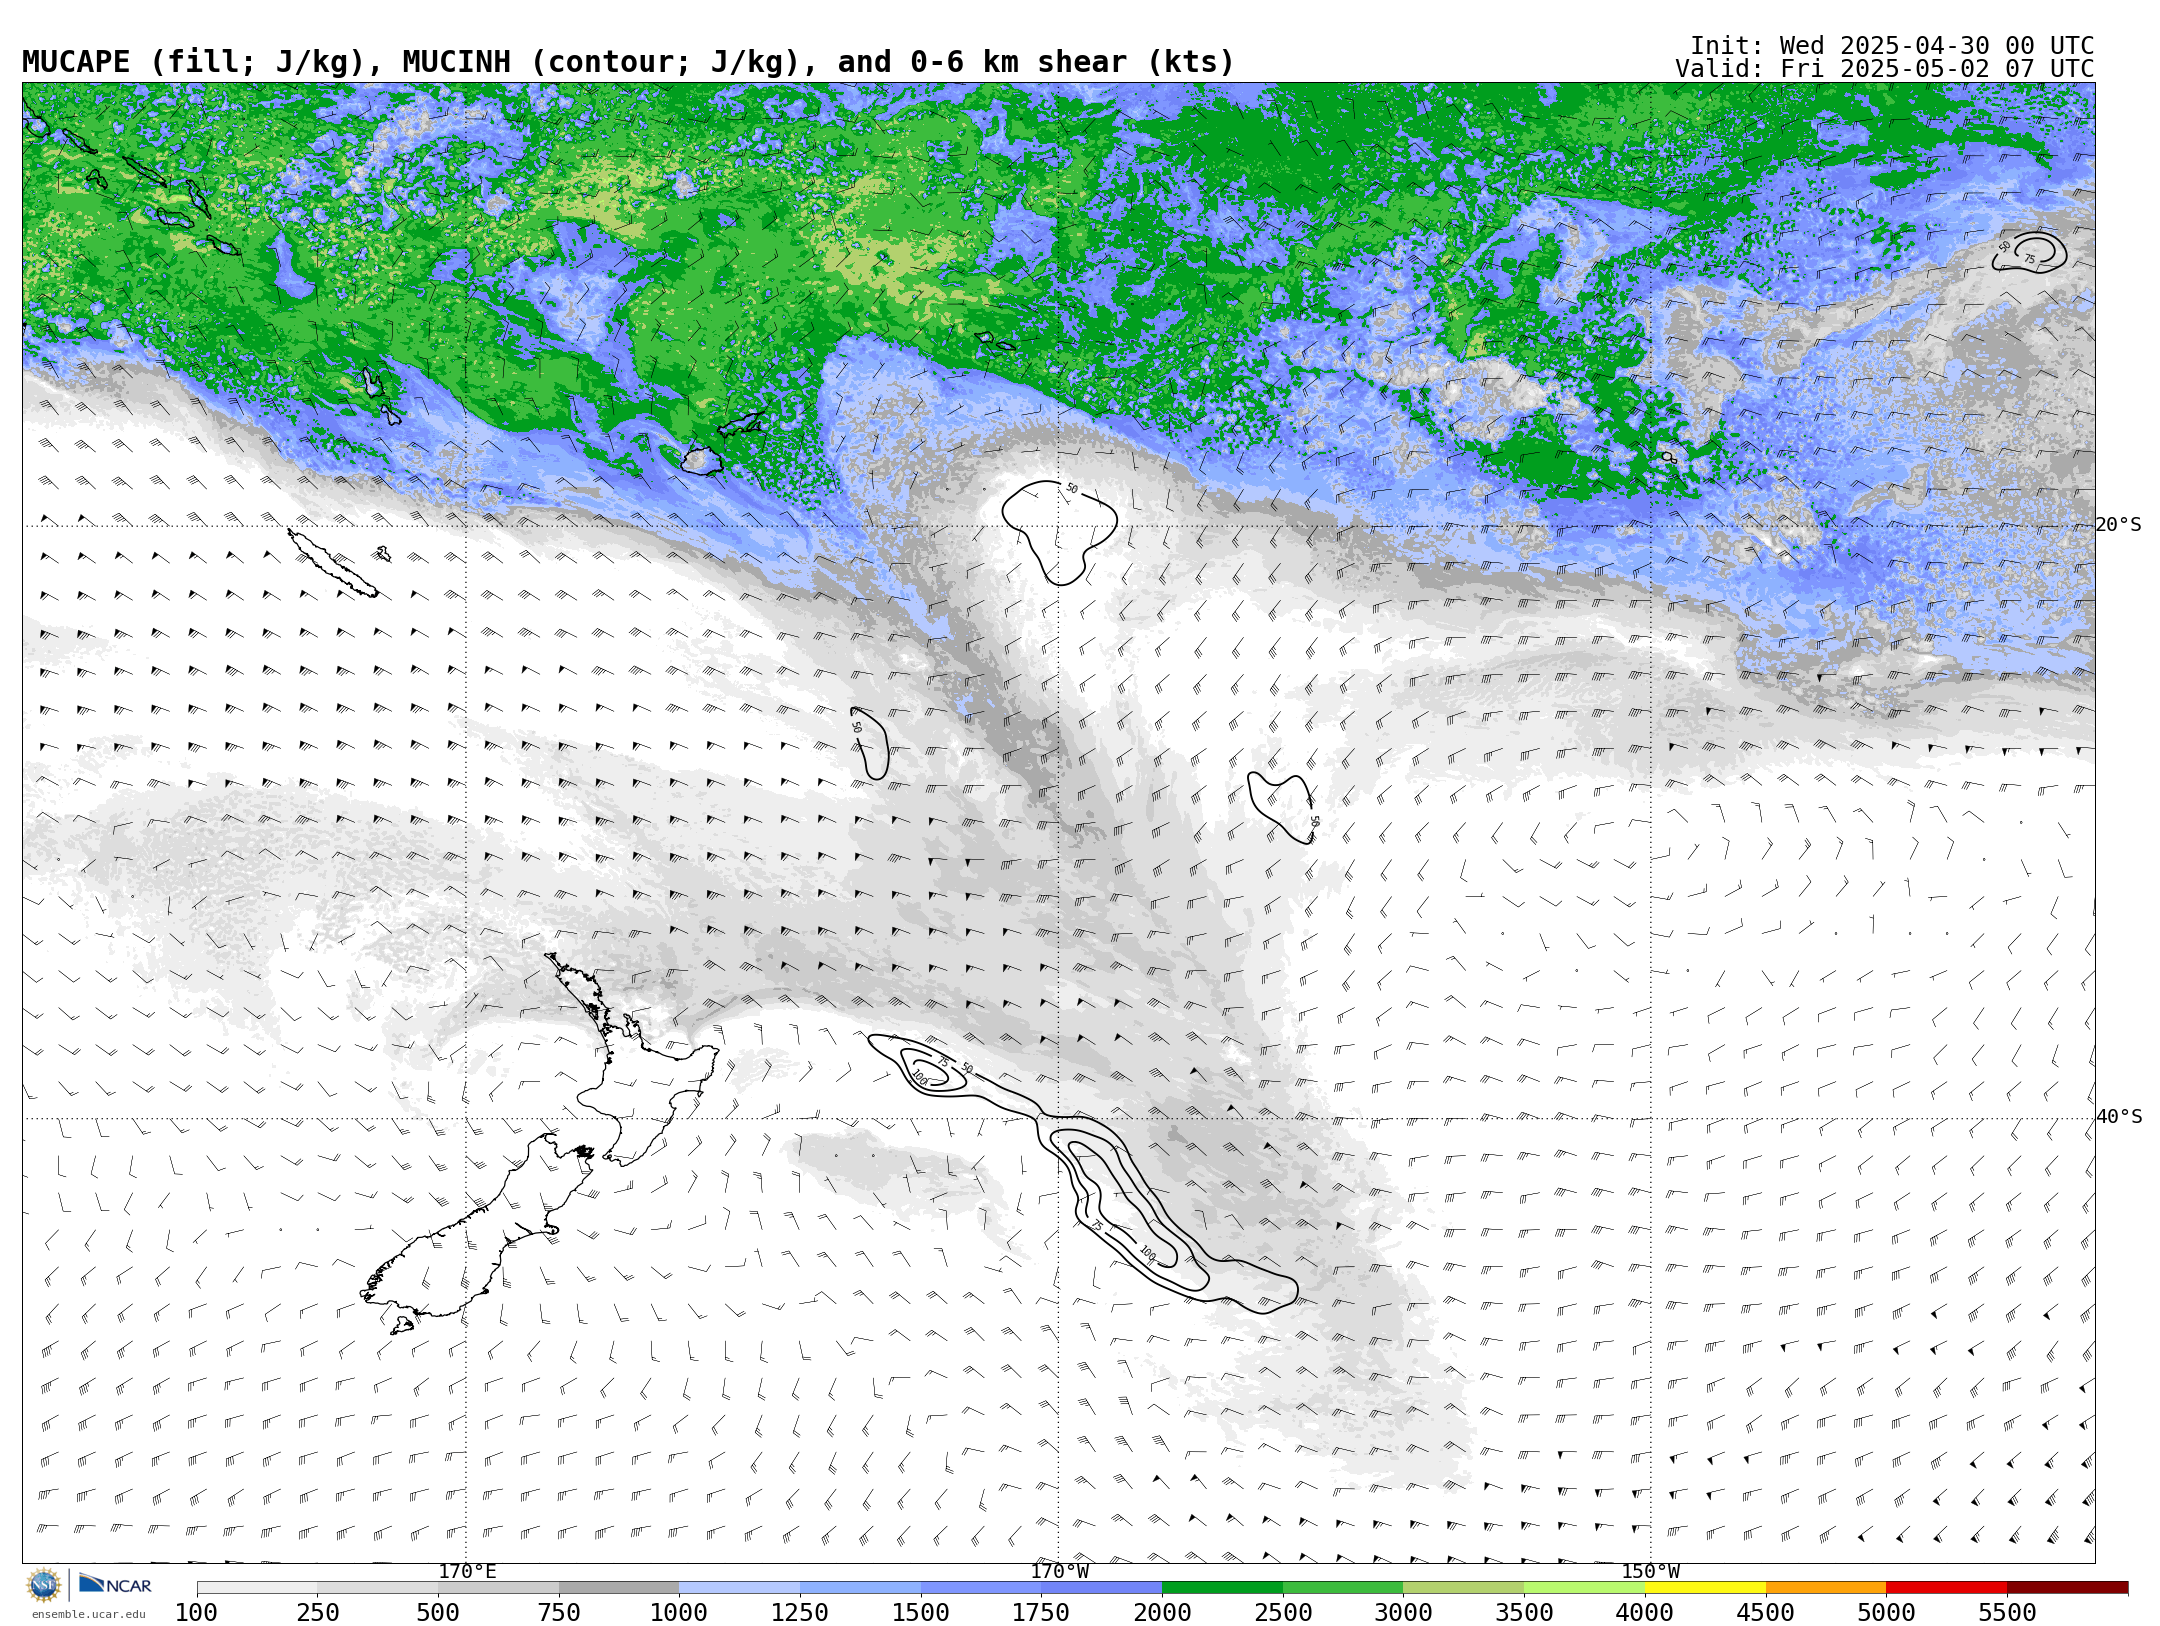Click the NSF logo icon
The image size is (2160, 1626).
coord(44,1585)
